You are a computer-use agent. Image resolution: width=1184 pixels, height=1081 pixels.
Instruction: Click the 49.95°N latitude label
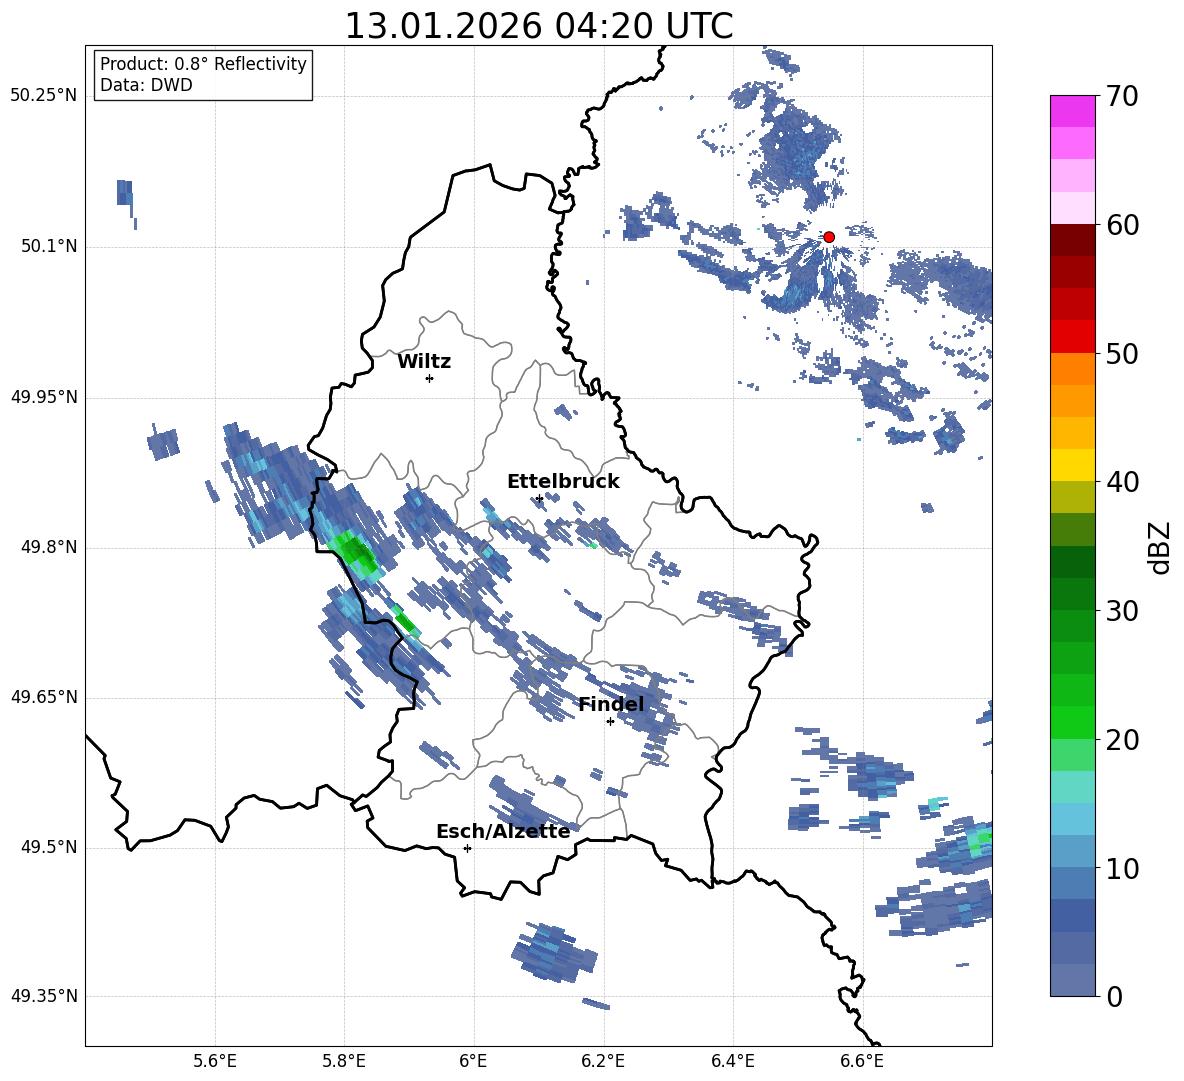44,397
